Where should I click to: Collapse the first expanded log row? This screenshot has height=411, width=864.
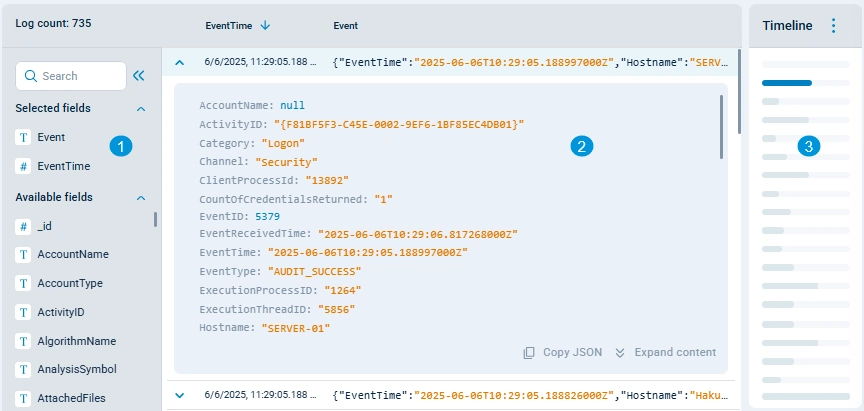click(180, 62)
